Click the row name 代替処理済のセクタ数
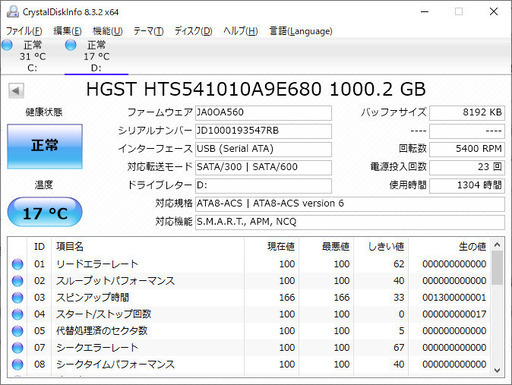 pos(102,331)
